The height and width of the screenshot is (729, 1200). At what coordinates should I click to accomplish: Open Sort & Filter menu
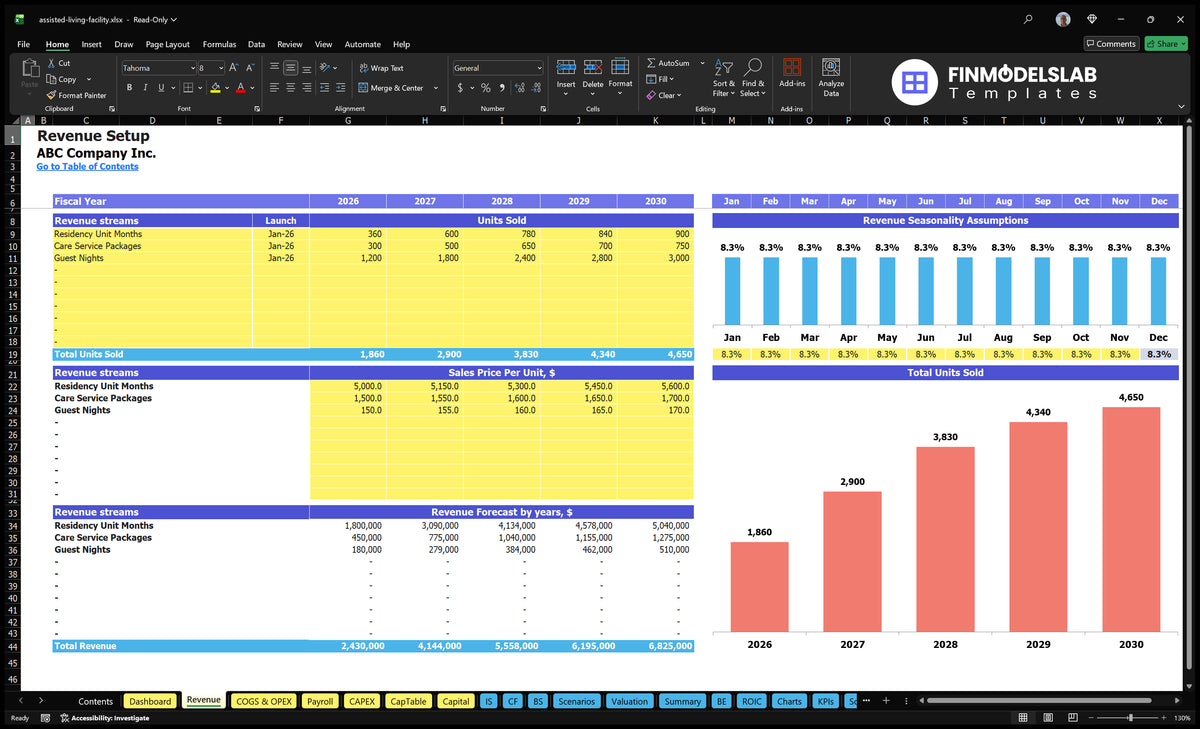[x=724, y=78]
